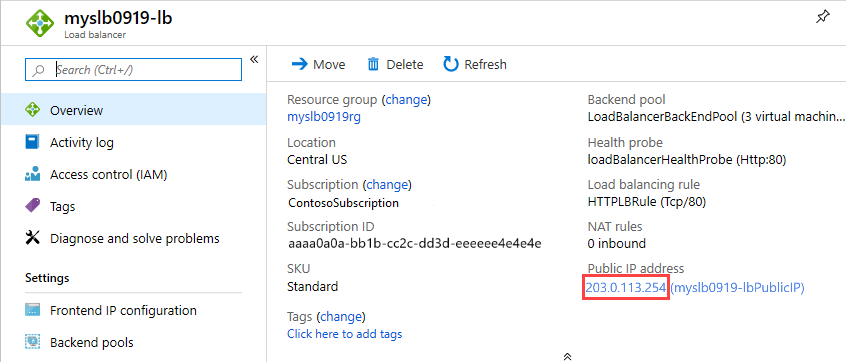Focus the Search (Ctrl+/) box
The image size is (846, 362).
(x=133, y=70)
